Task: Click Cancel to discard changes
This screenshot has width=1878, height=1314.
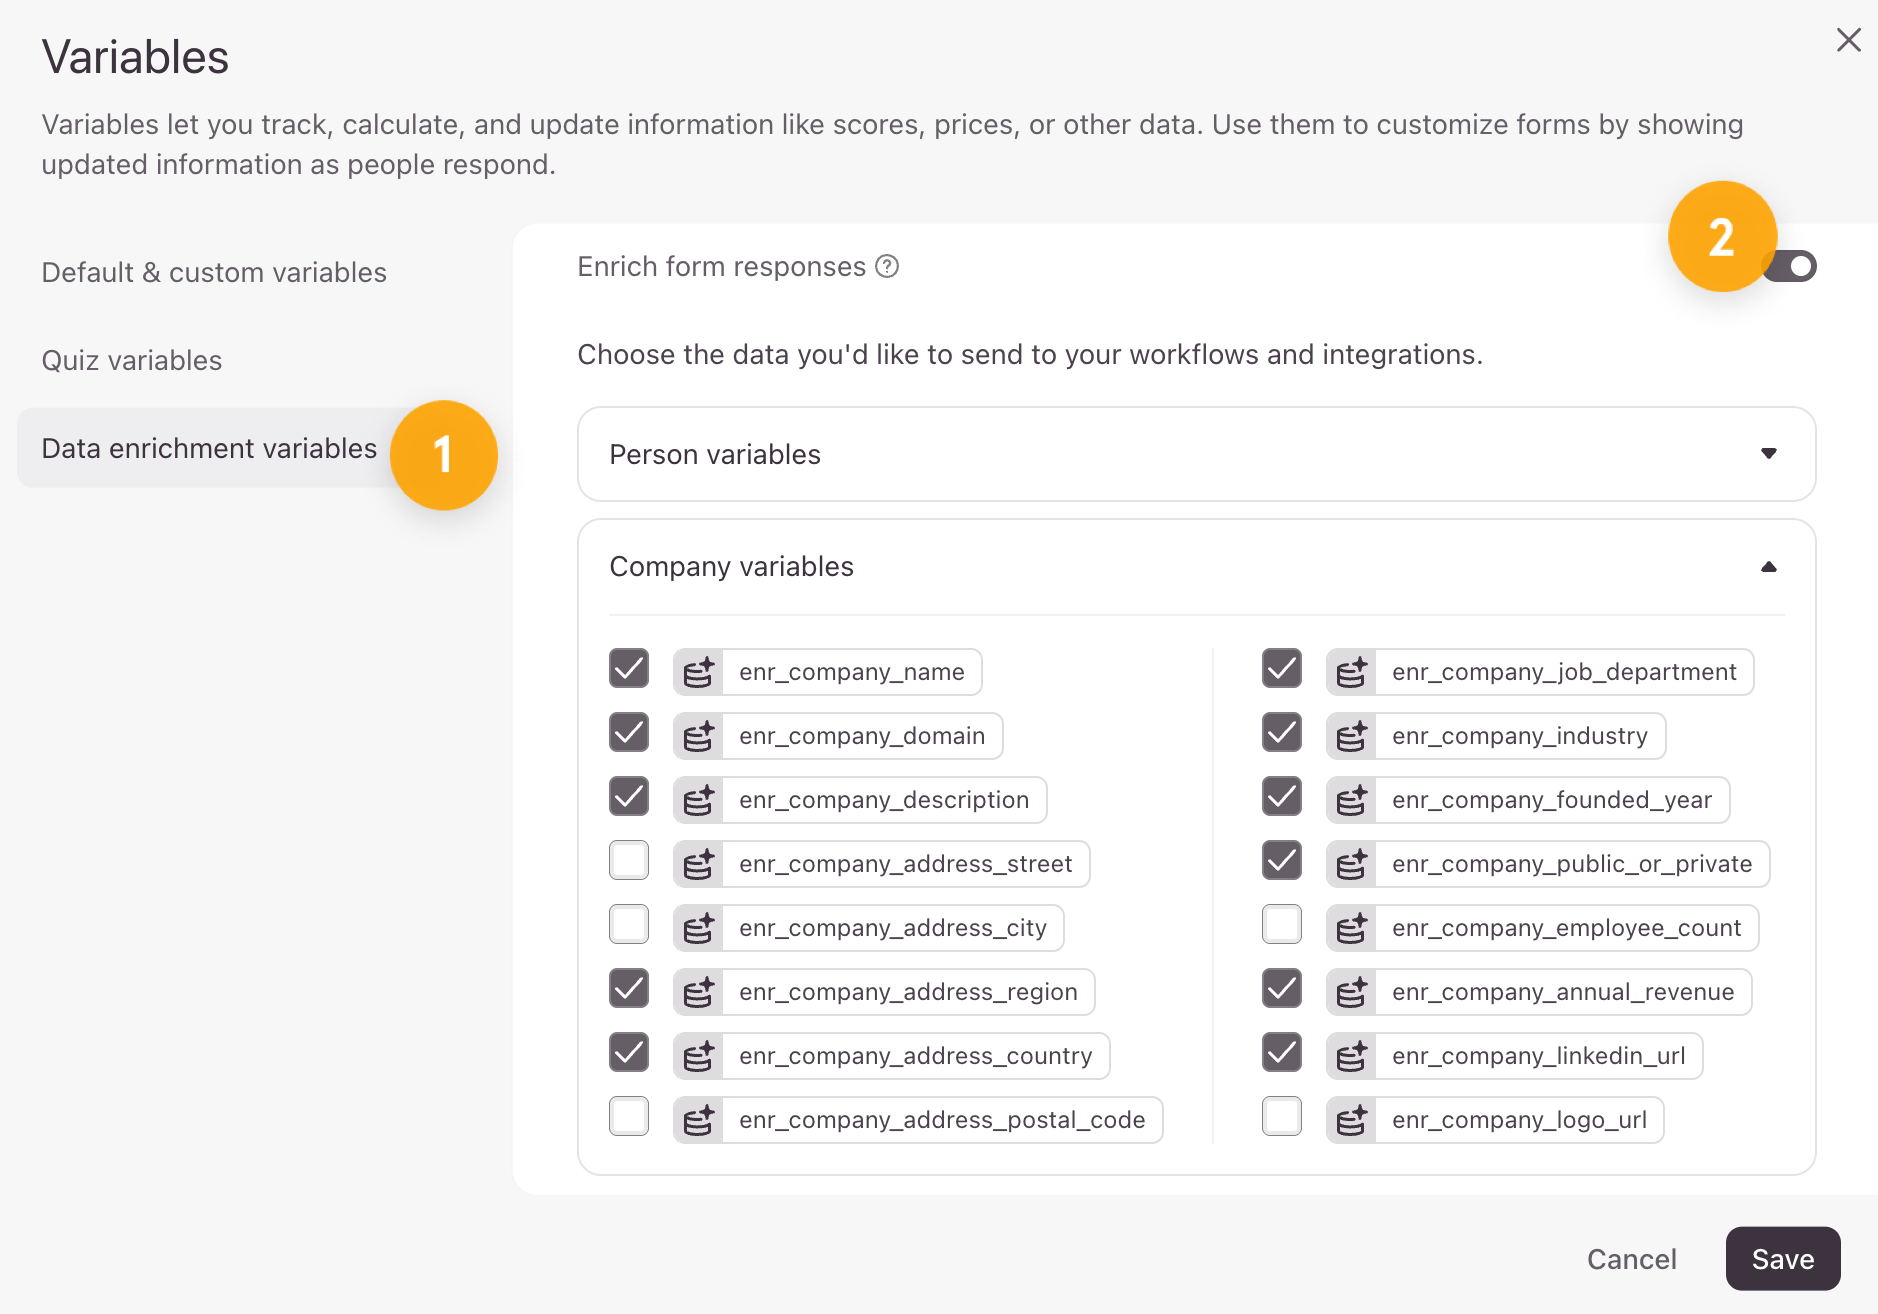Action: 1631,1259
